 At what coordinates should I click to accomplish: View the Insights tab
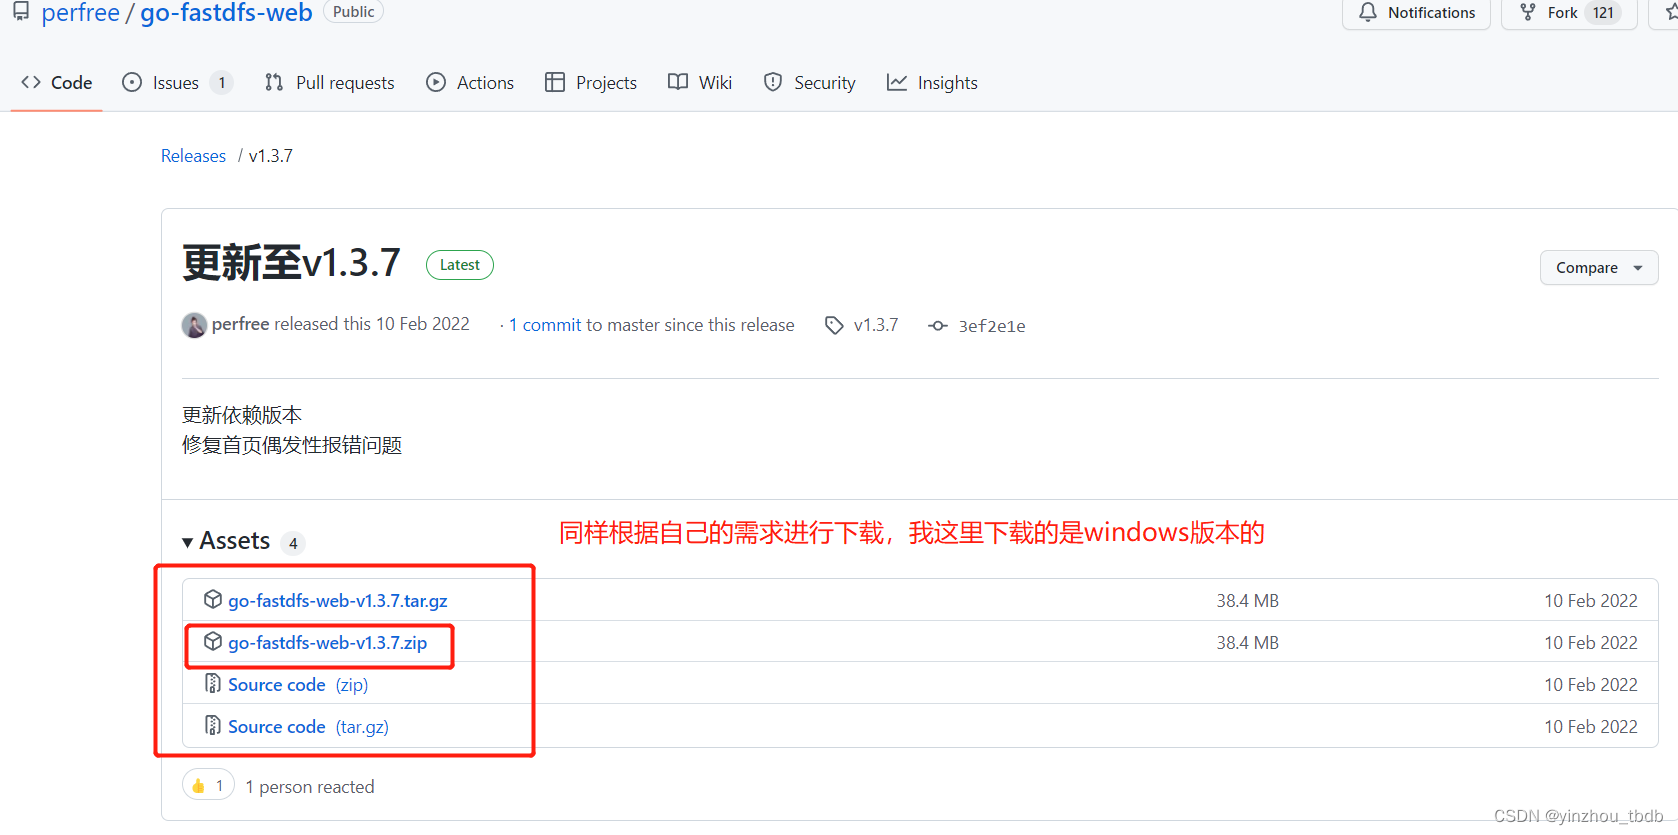pos(932,83)
